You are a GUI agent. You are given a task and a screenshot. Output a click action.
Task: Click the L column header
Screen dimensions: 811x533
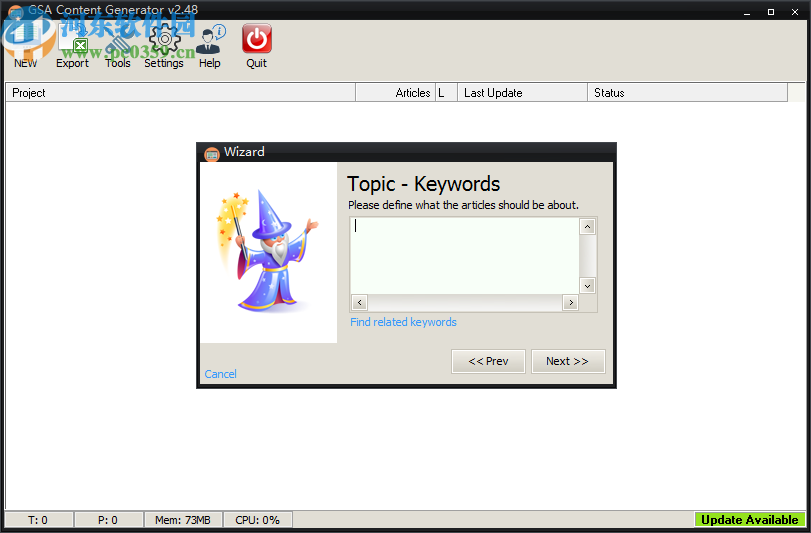[x=446, y=93]
